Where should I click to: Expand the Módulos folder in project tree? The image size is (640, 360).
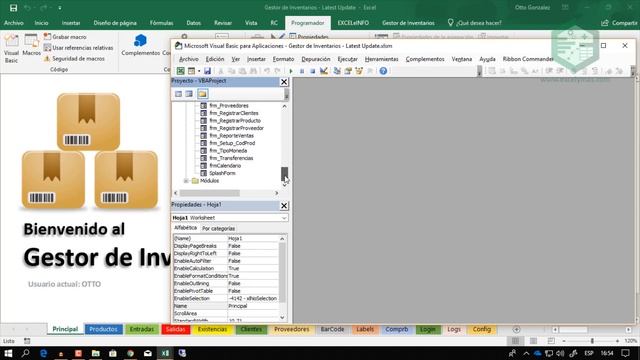point(186,181)
